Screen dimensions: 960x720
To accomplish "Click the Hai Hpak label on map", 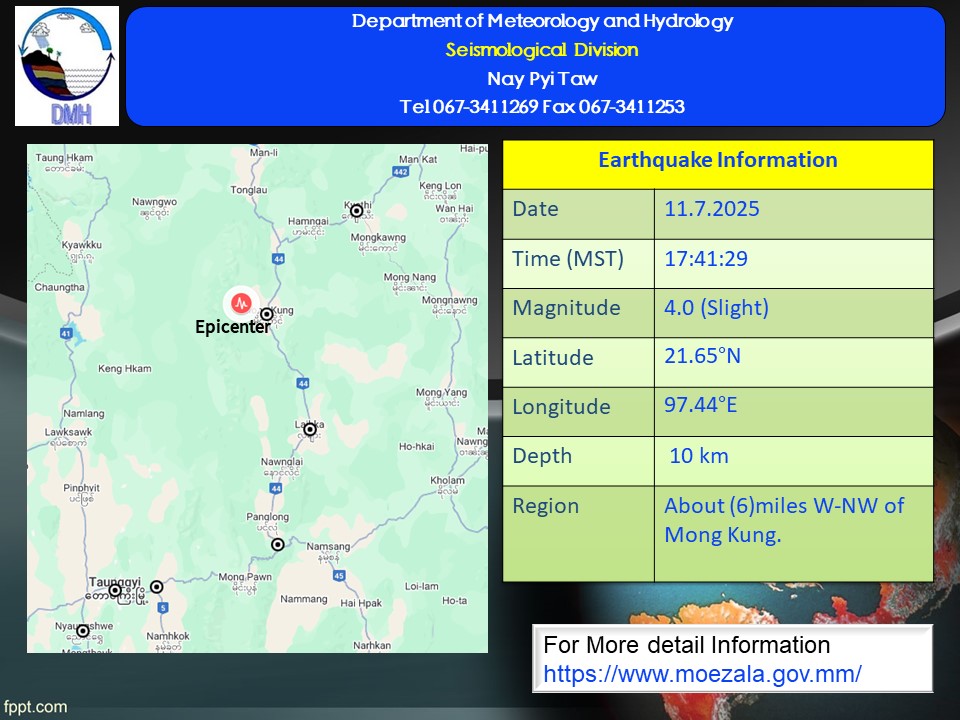I will click(361, 603).
